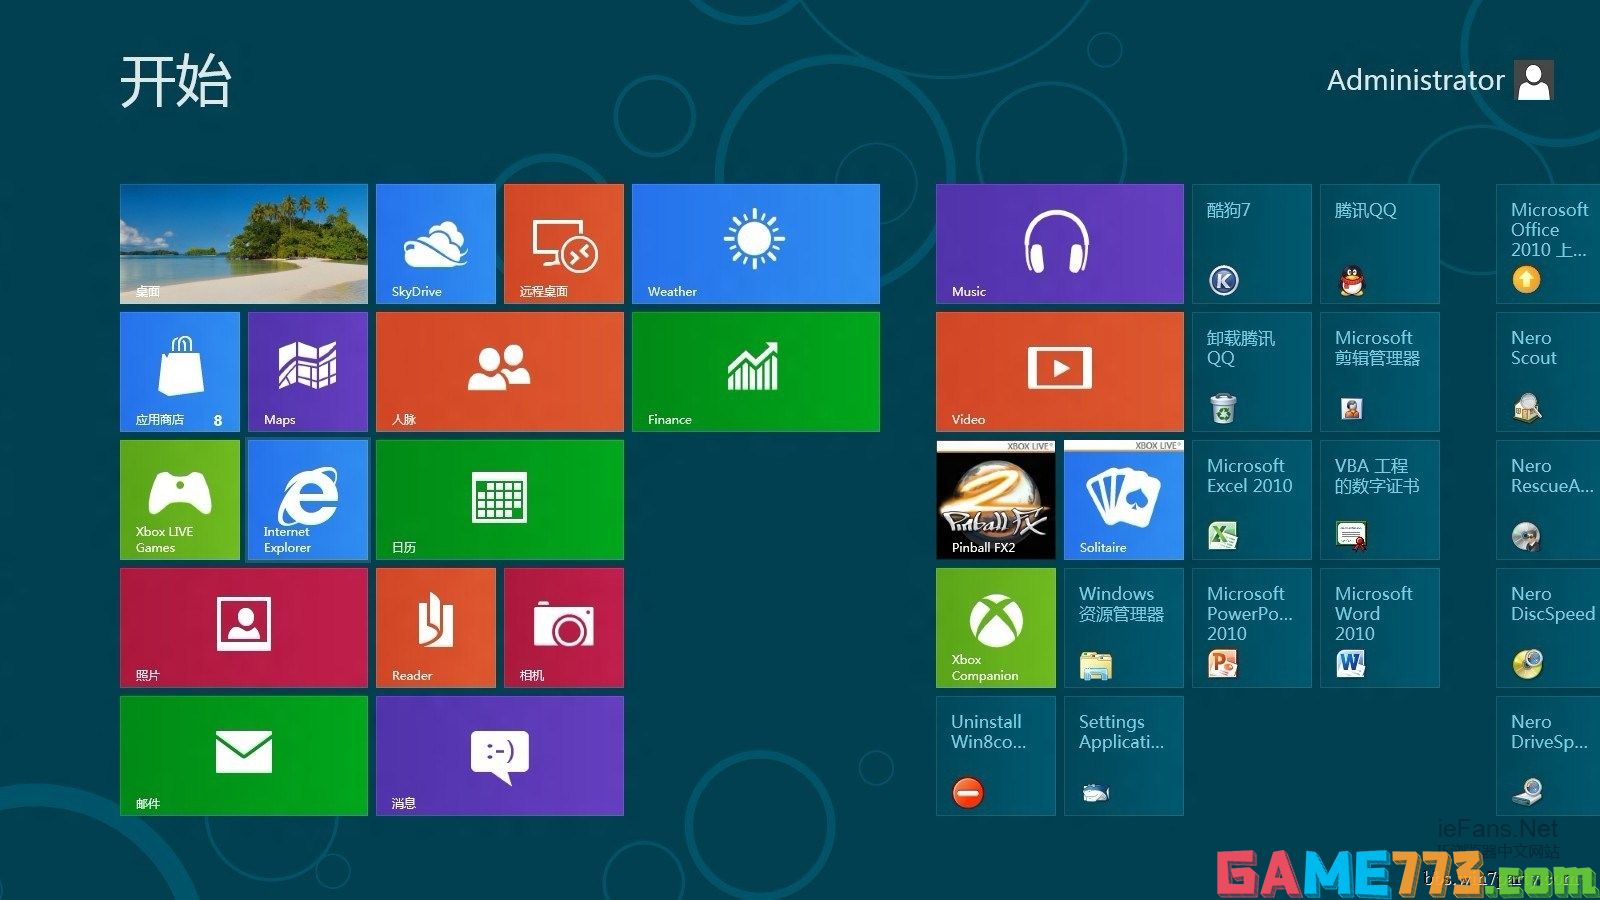Open the Weather tile
The height and width of the screenshot is (900, 1600).
pos(756,244)
